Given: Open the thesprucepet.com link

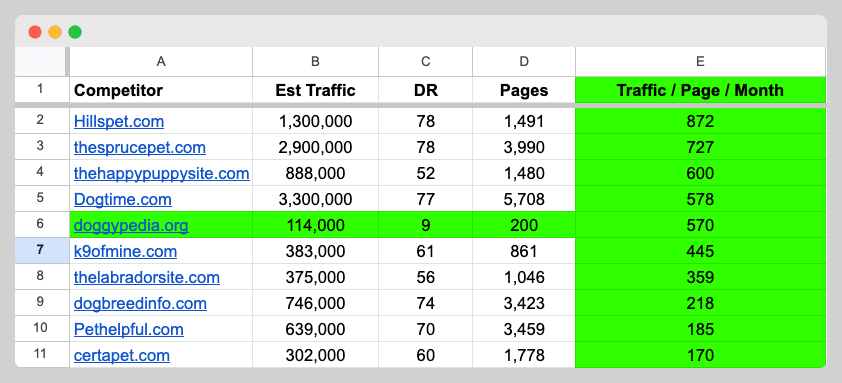Looking at the screenshot, I should pyautogui.click(x=140, y=147).
